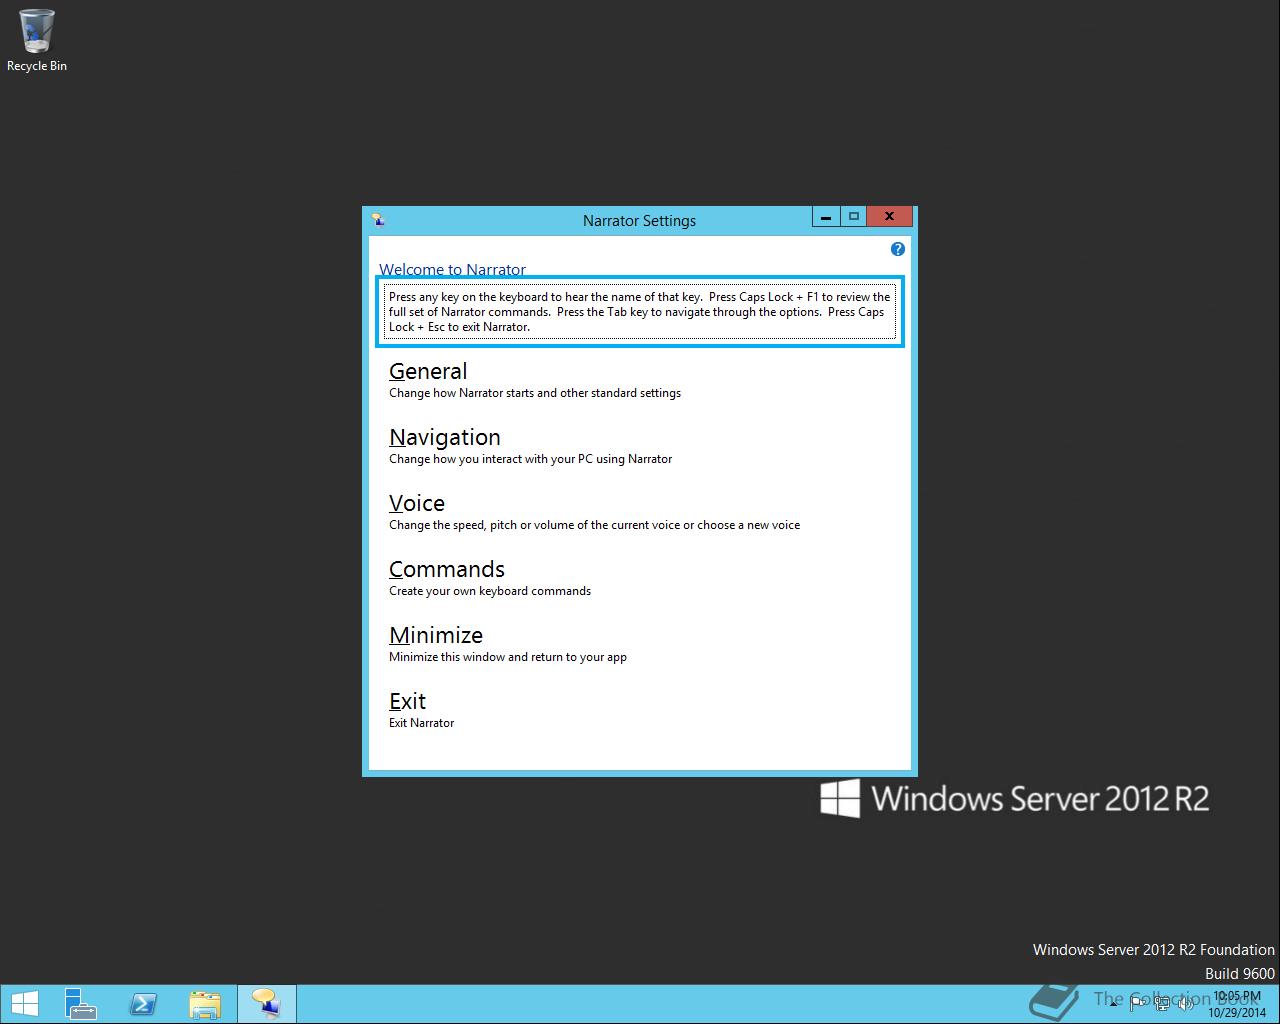Open File Explorer from the taskbar
The height and width of the screenshot is (1024, 1280).
coord(205,1004)
